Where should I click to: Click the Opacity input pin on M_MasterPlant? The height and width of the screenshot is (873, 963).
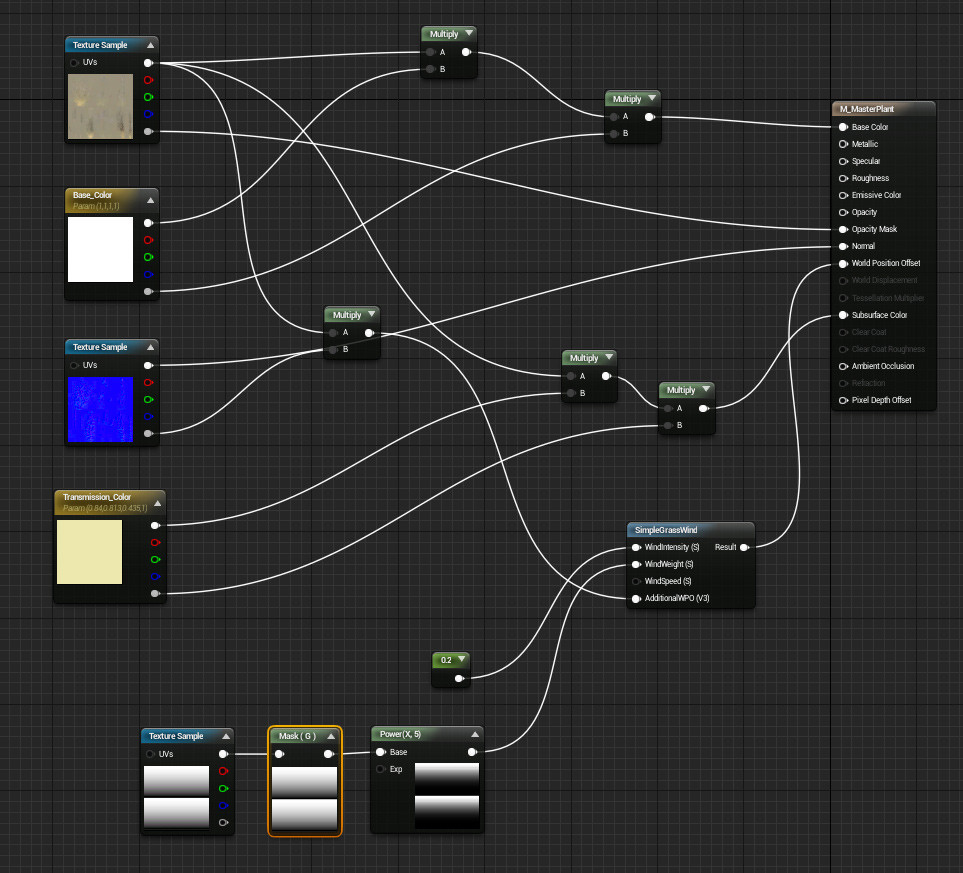(x=843, y=213)
